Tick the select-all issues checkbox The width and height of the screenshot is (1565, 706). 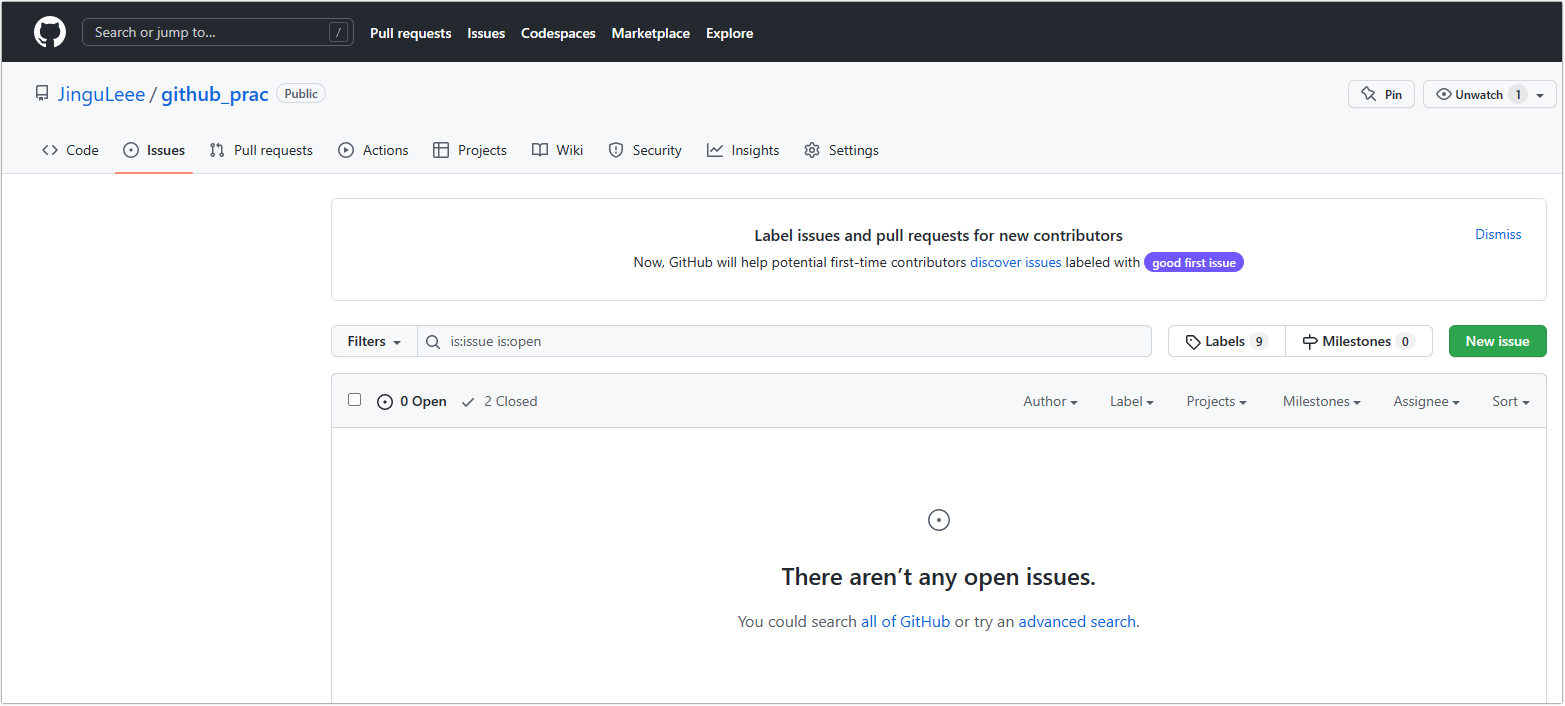[354, 400]
